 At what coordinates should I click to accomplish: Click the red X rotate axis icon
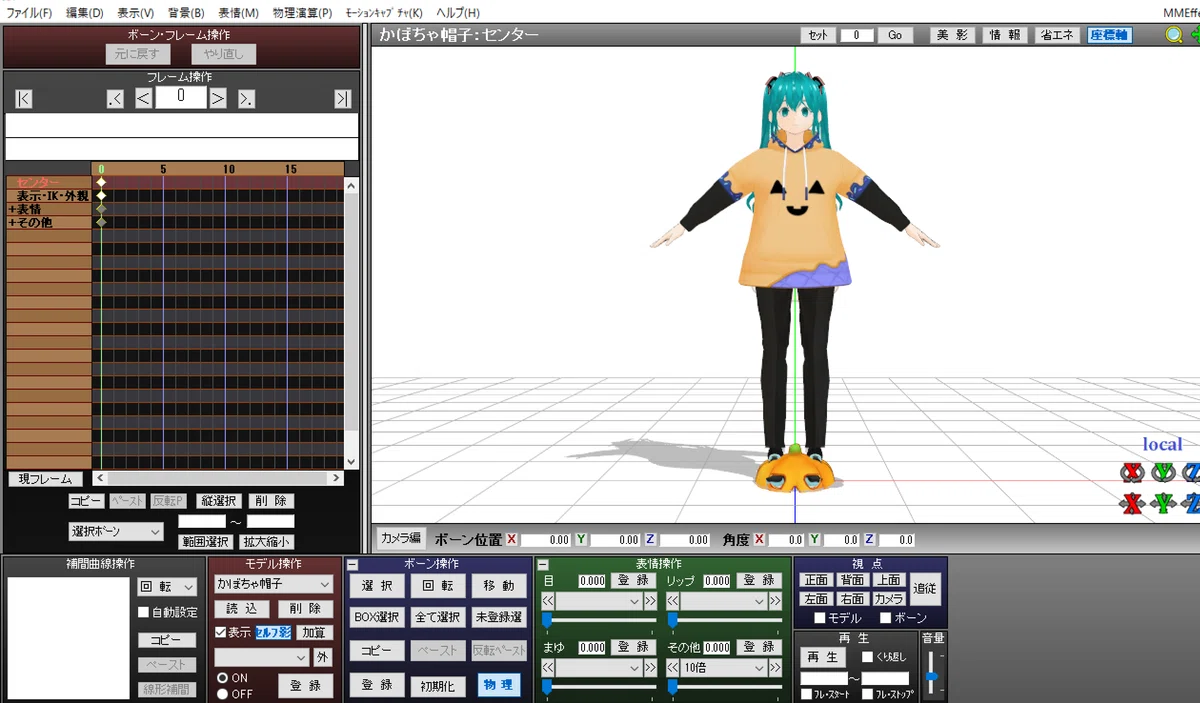coord(1132,472)
